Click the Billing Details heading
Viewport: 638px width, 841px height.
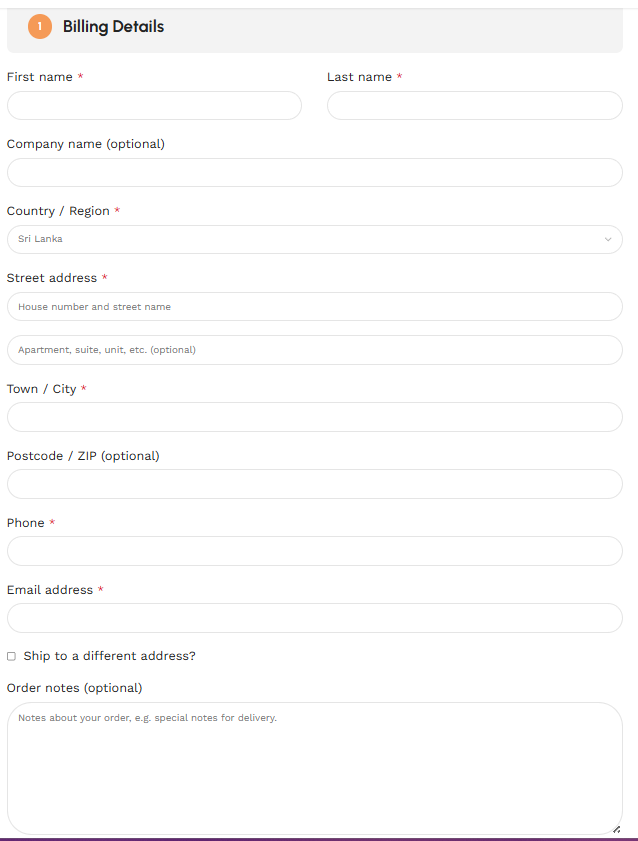coord(113,26)
